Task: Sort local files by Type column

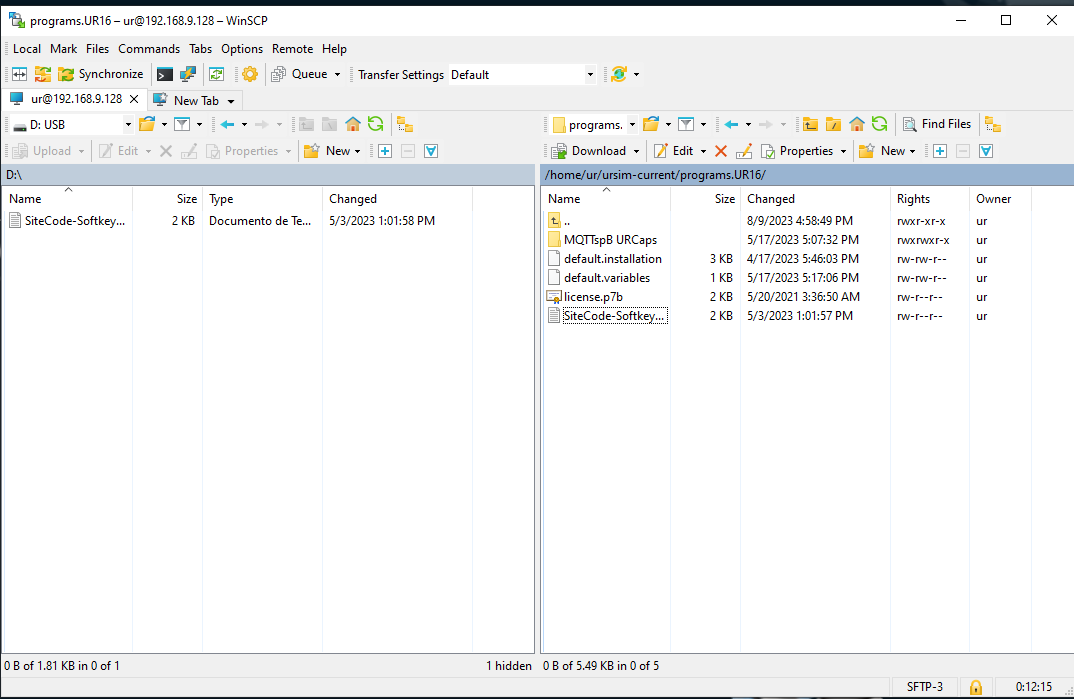Action: pos(262,199)
